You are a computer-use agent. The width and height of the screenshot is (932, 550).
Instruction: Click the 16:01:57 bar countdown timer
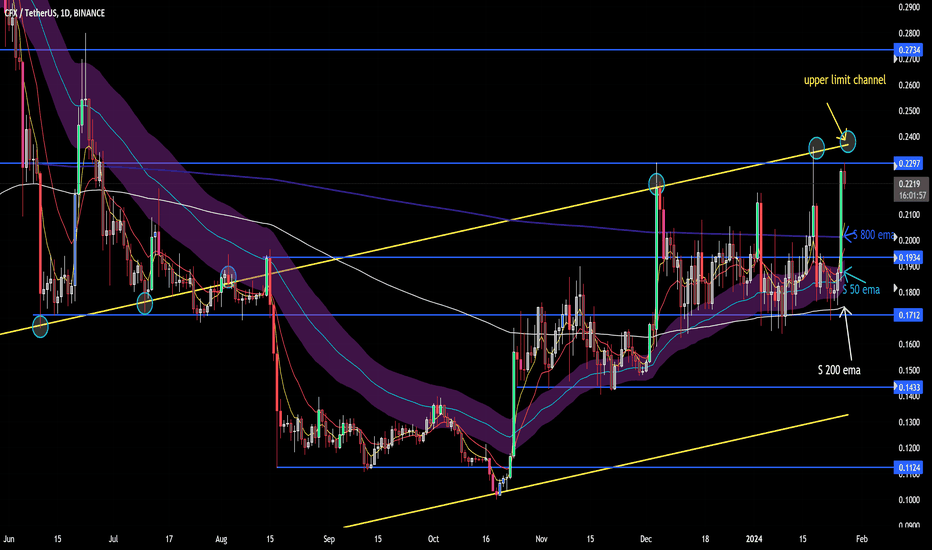912,195
